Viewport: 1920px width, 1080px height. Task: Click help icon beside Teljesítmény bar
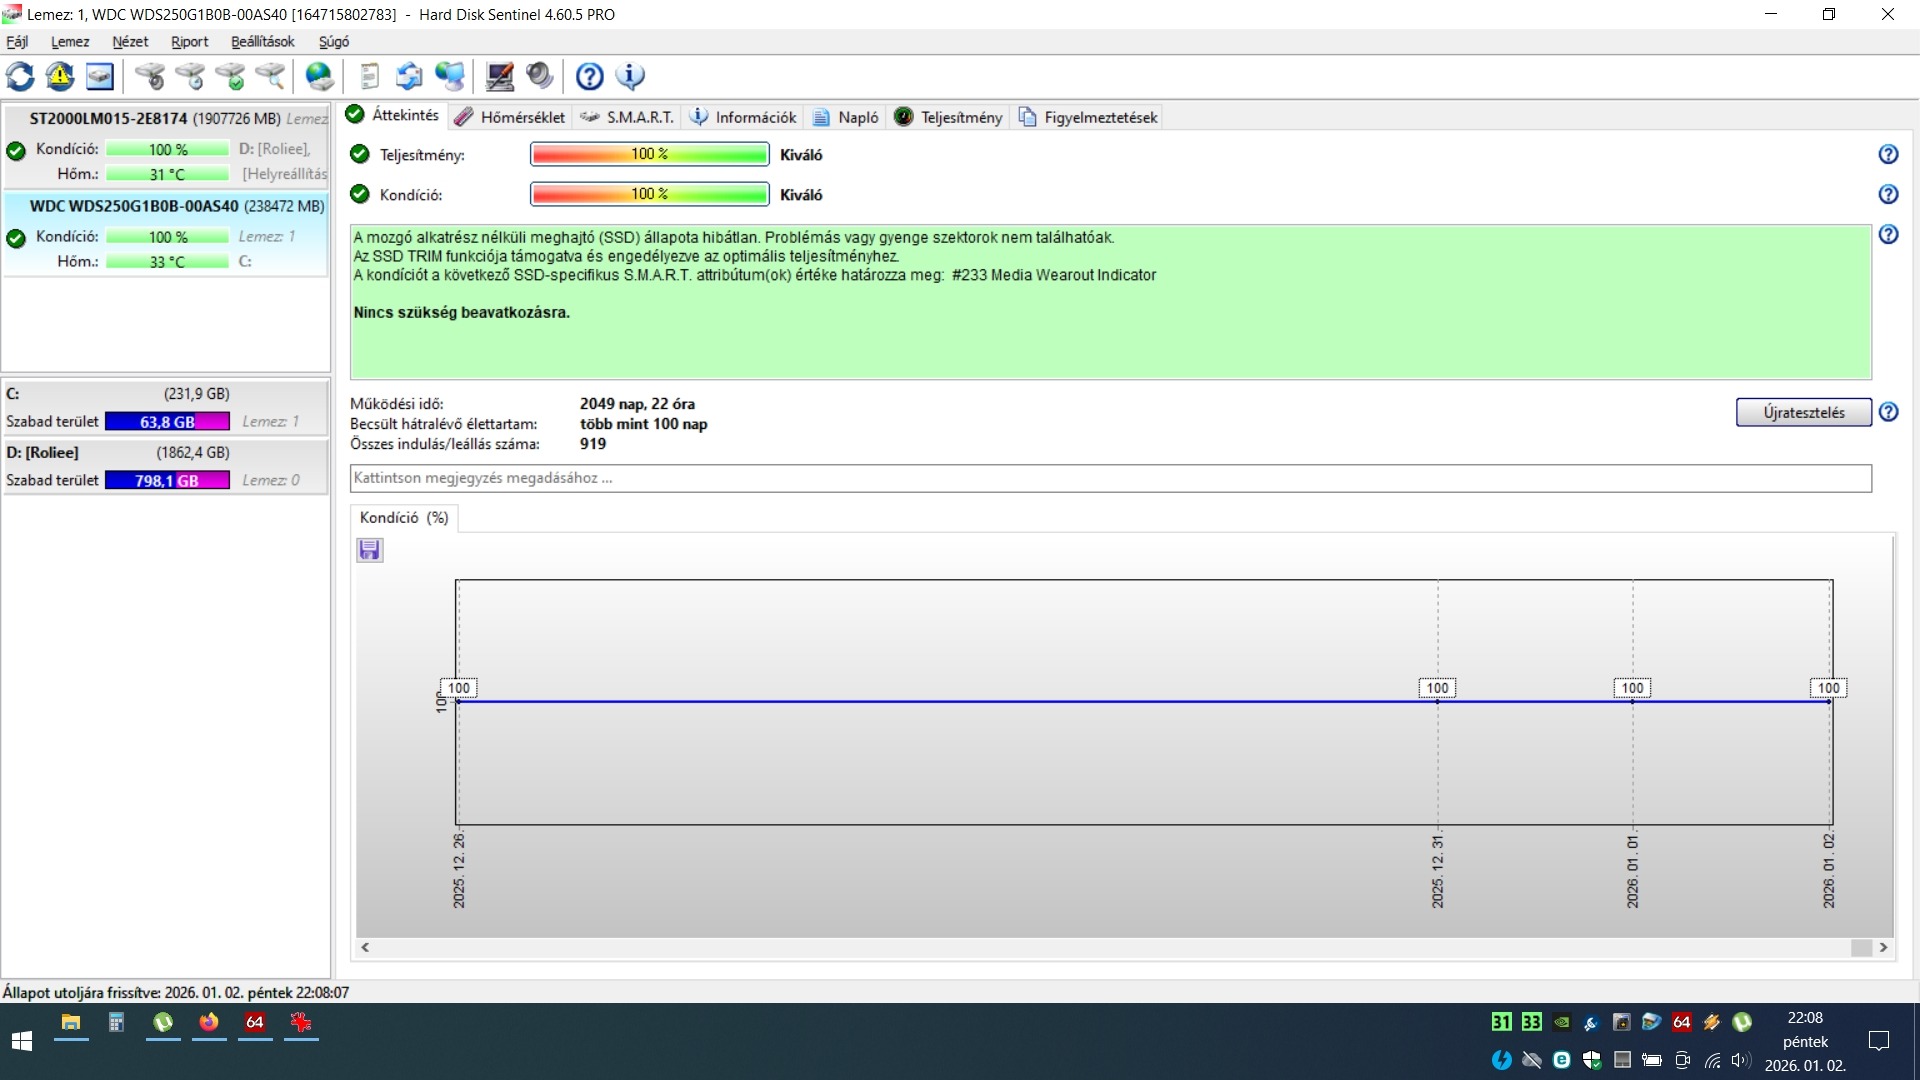(x=1888, y=154)
